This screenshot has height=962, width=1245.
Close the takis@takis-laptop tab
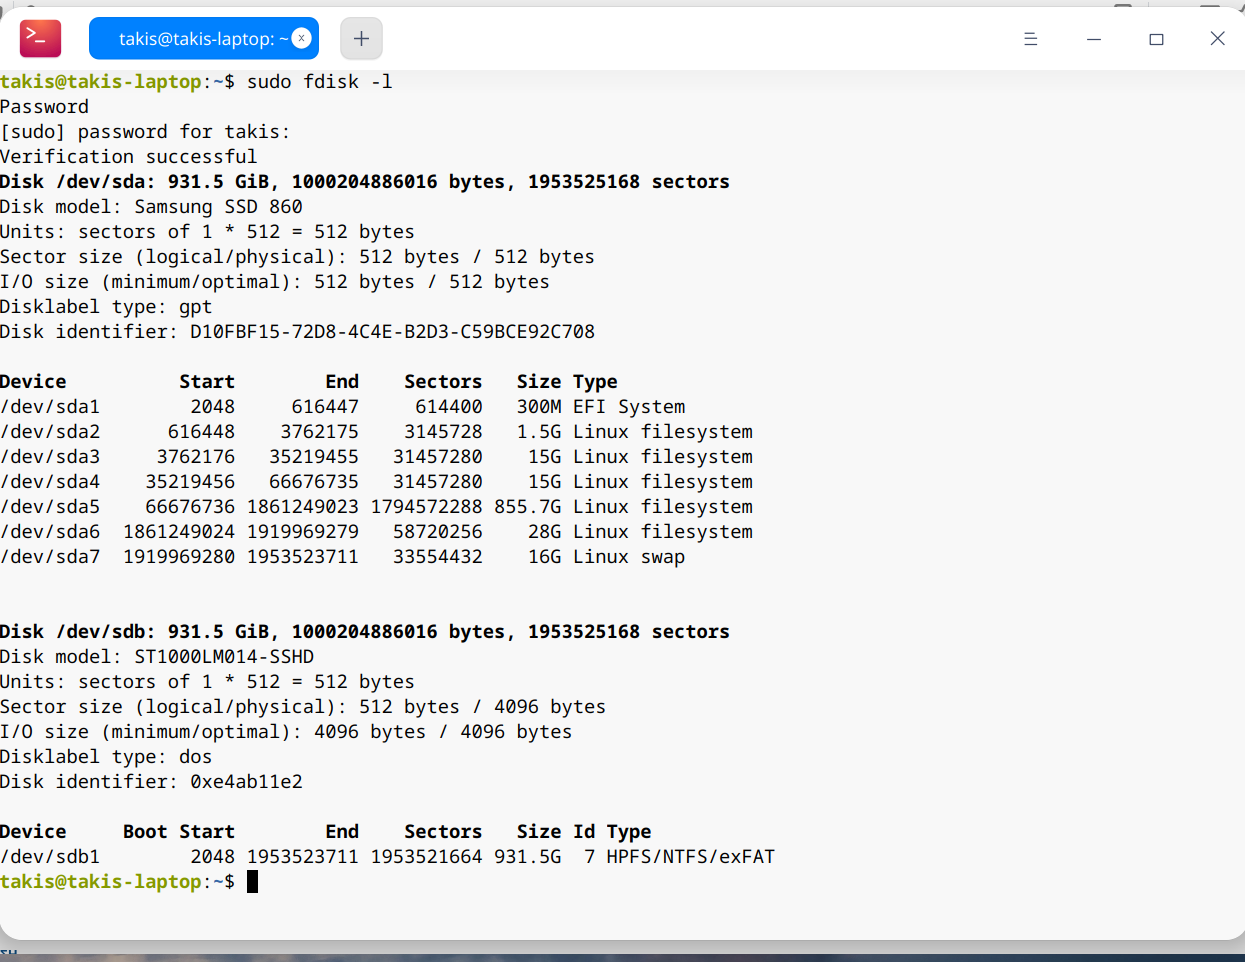[301, 38]
